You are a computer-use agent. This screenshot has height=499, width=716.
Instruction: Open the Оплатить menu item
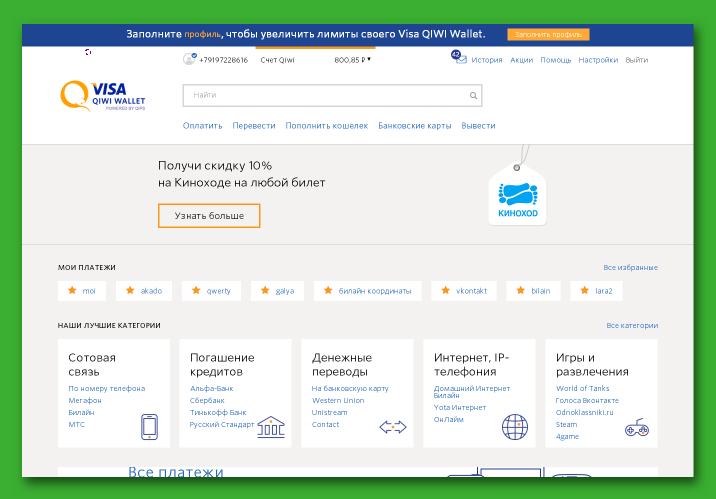[x=202, y=126]
